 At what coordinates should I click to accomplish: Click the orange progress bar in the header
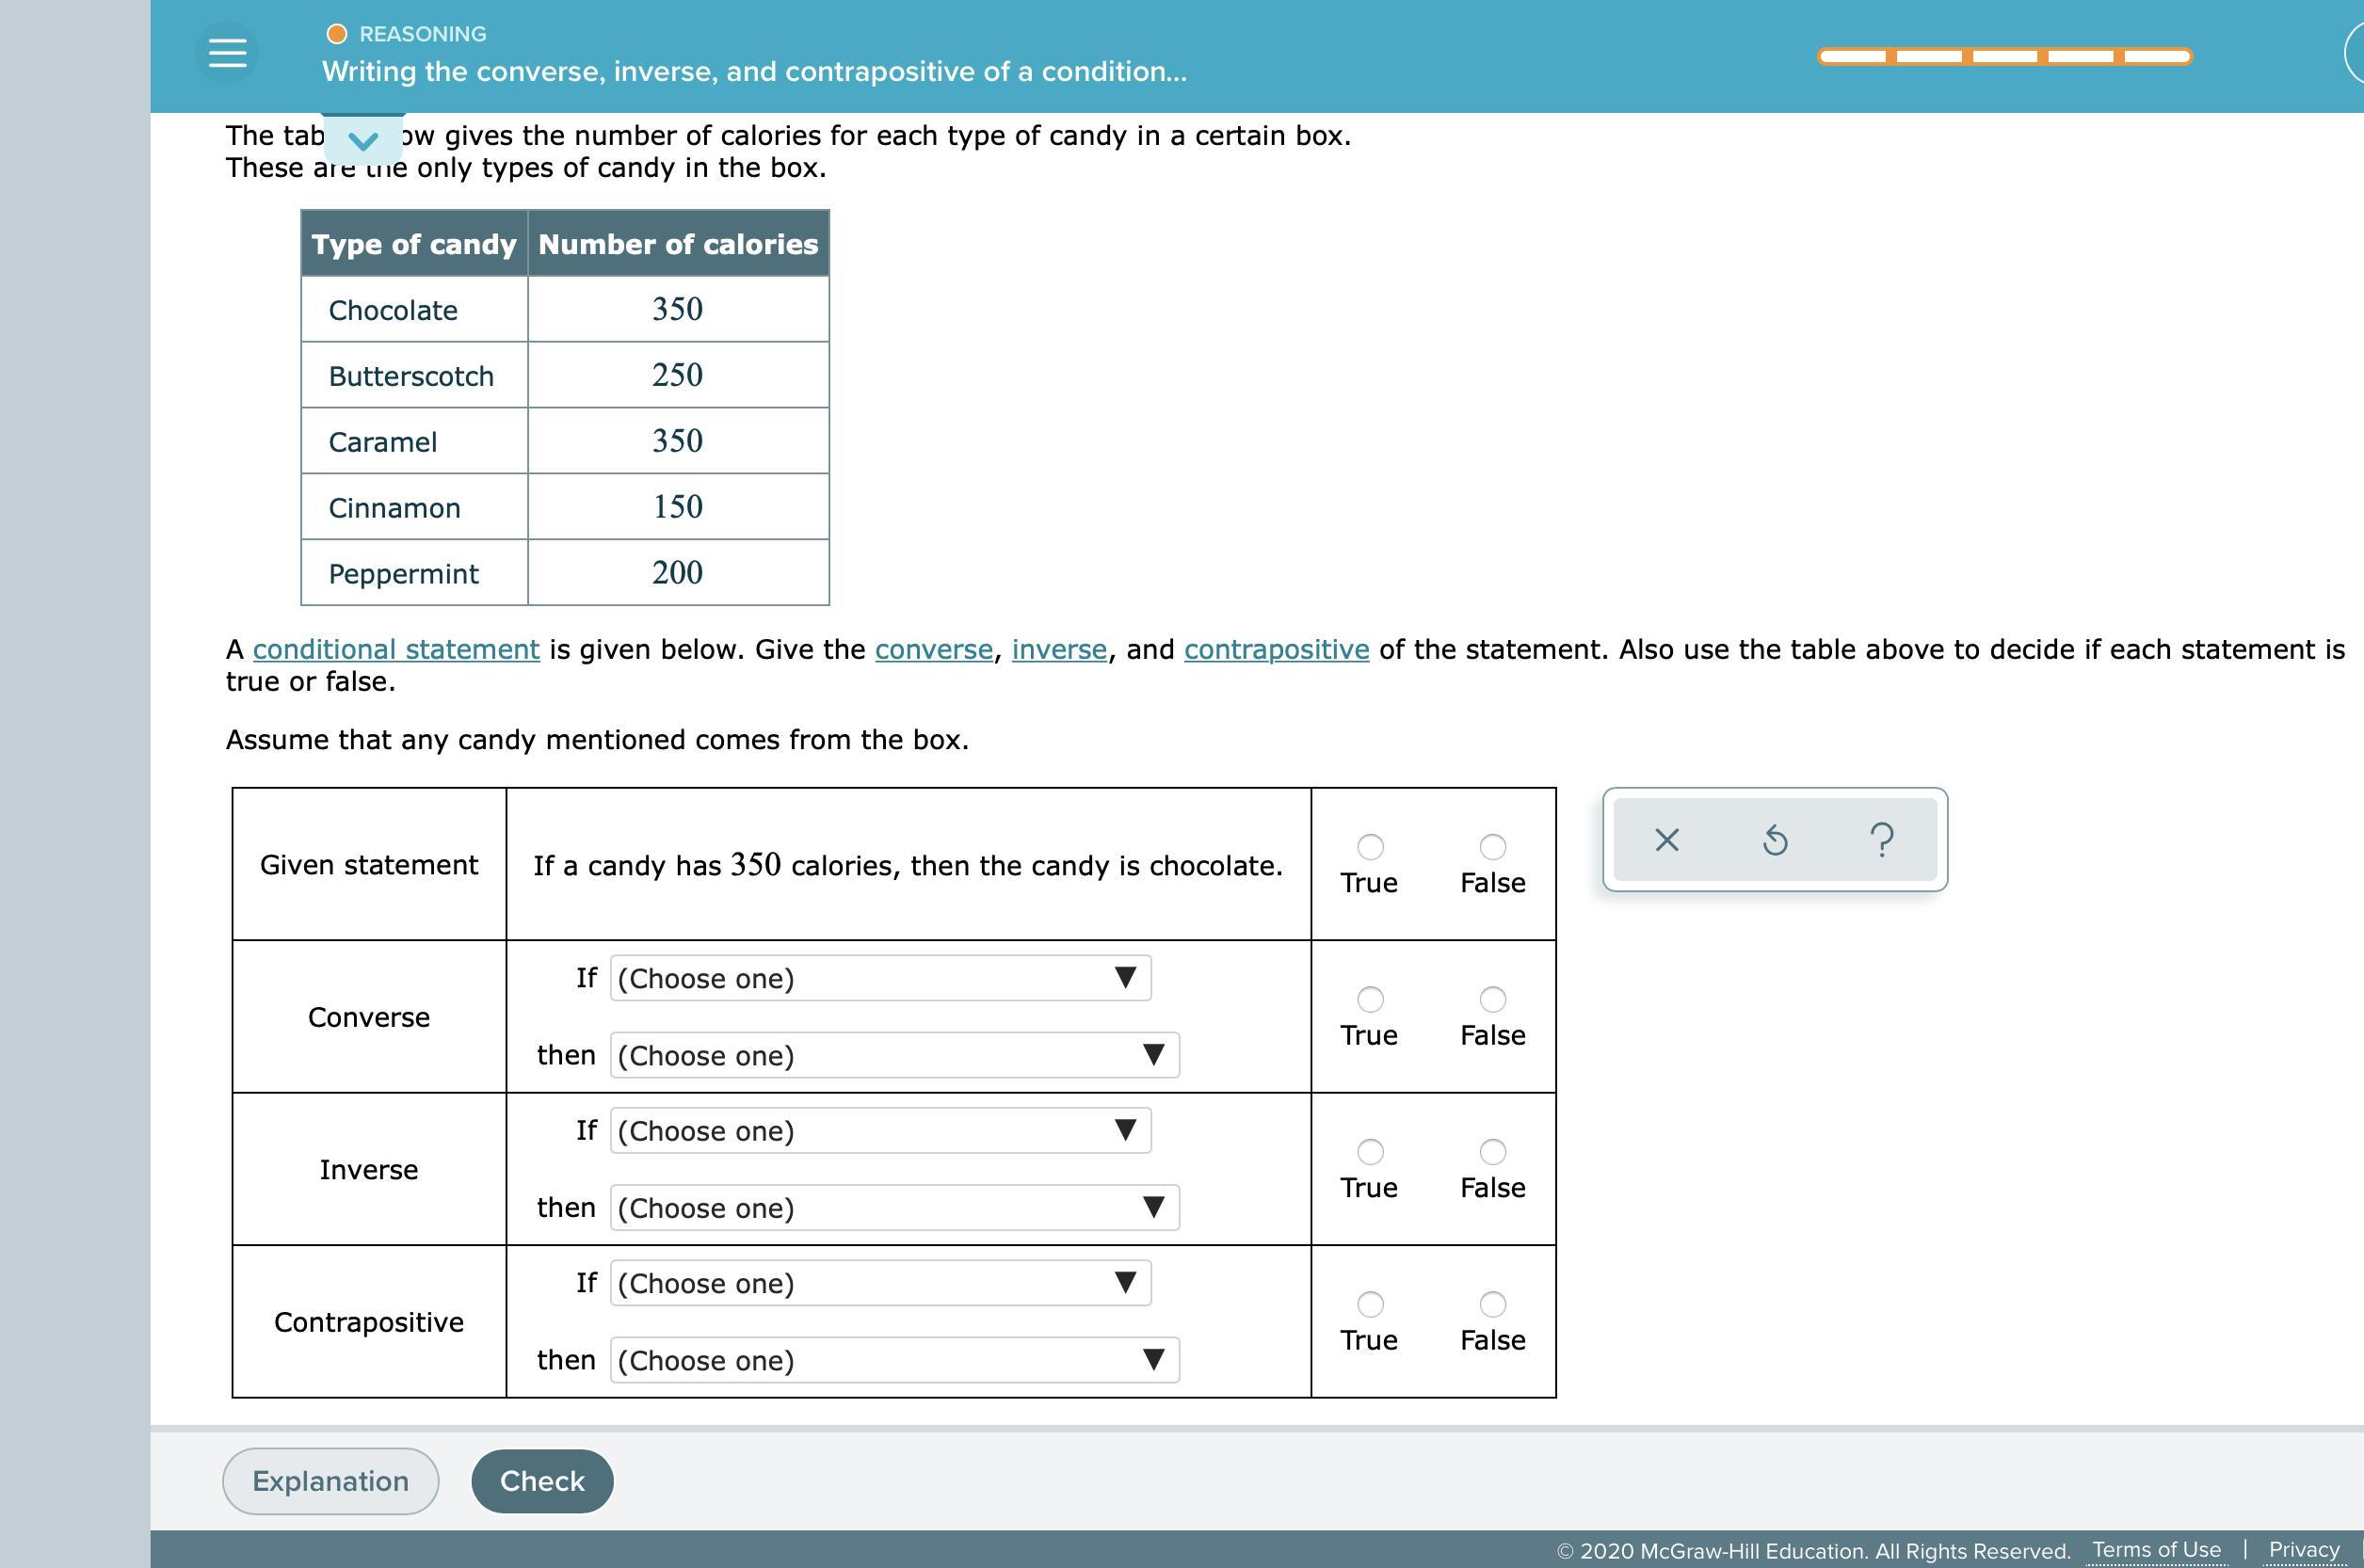coord(2004,57)
